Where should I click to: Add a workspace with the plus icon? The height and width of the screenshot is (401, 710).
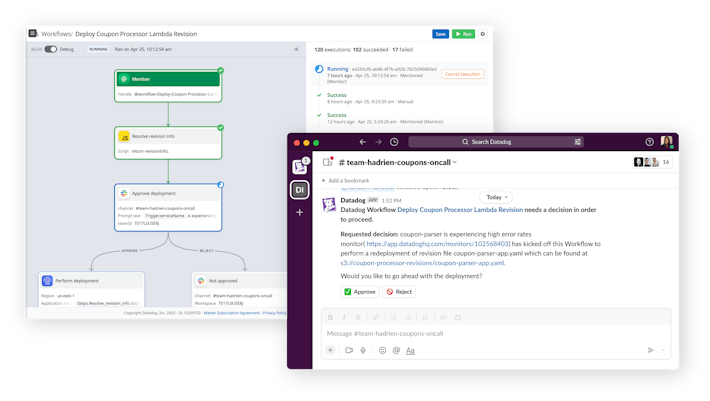299,212
